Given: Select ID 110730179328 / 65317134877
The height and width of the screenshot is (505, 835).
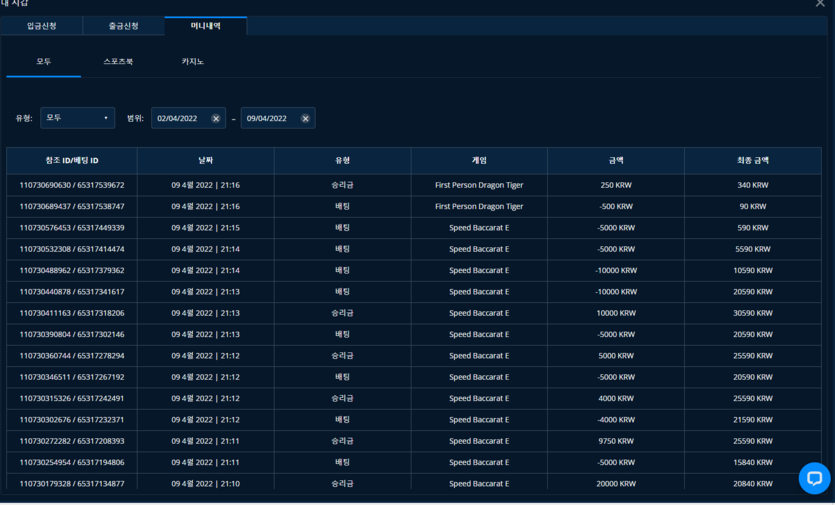Looking at the screenshot, I should (72, 484).
